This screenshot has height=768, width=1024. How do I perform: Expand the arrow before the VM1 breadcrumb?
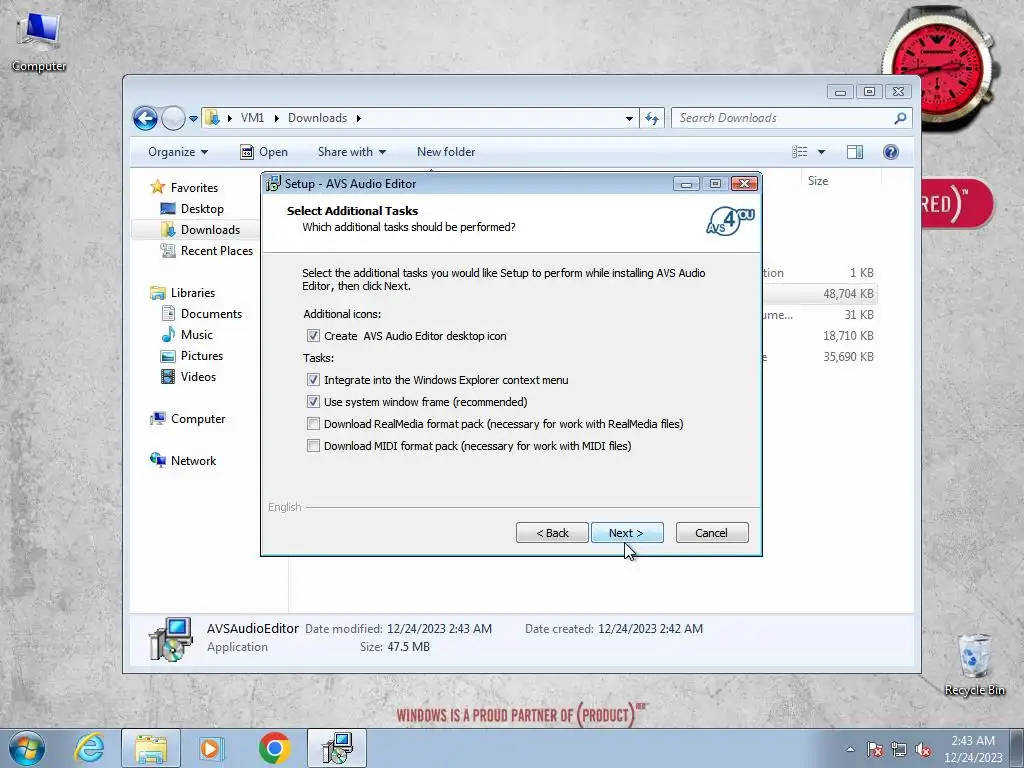(x=230, y=118)
